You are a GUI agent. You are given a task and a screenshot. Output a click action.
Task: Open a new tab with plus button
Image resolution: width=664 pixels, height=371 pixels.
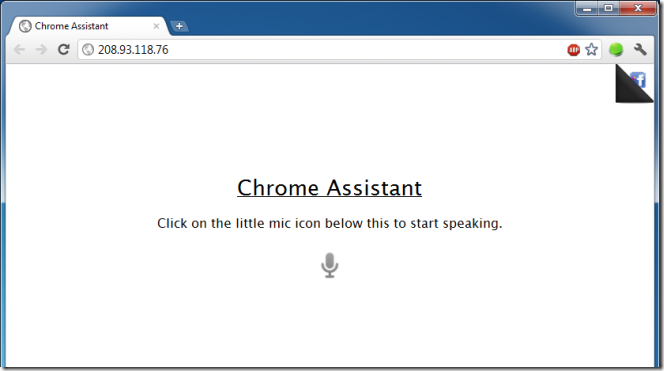point(179,26)
